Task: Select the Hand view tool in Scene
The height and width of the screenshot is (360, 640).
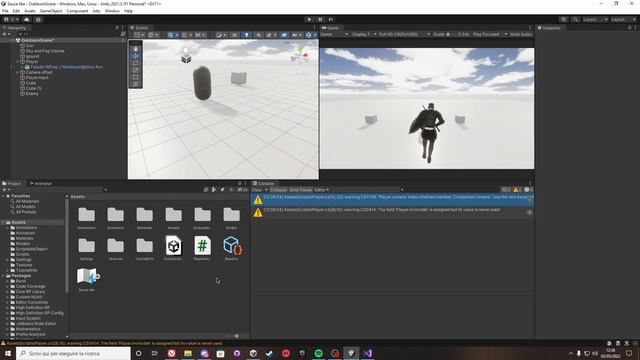Action: click(x=136, y=49)
